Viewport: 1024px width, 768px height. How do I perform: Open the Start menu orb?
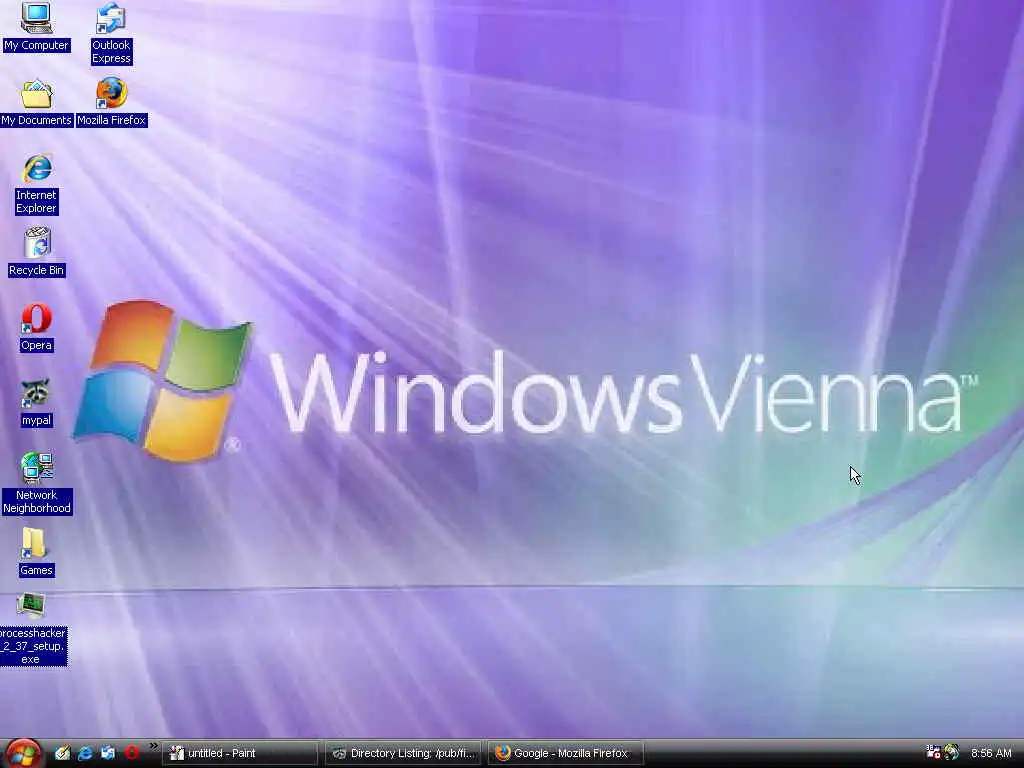23,753
